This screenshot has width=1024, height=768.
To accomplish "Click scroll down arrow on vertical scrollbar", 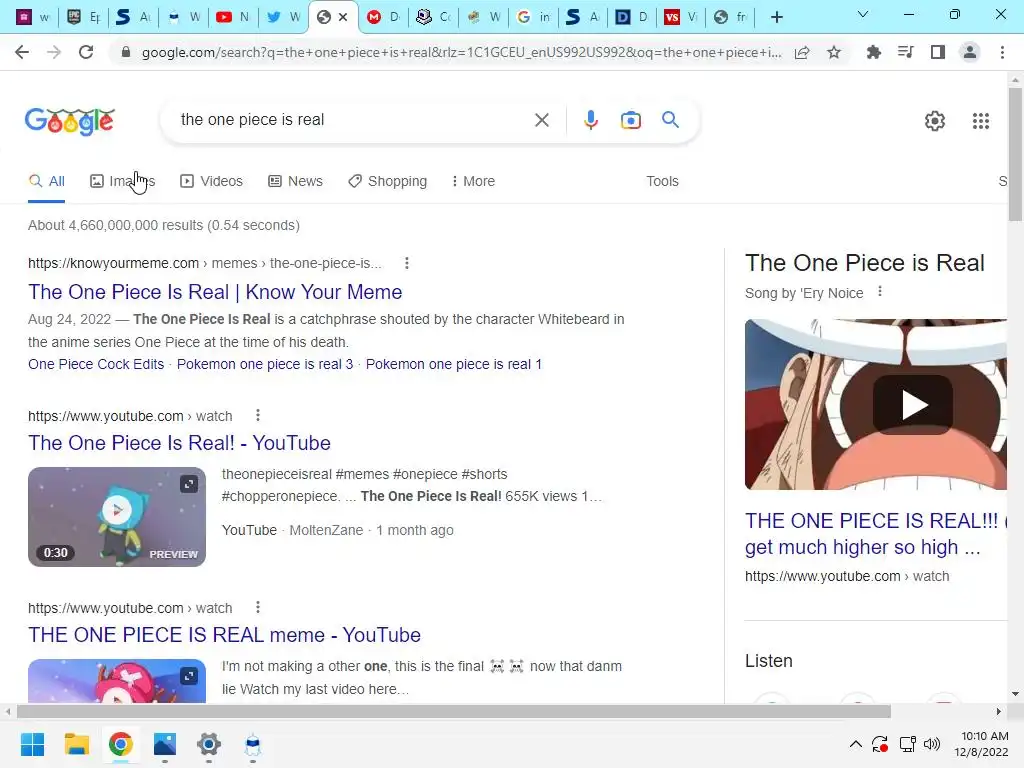I will (1015, 694).
